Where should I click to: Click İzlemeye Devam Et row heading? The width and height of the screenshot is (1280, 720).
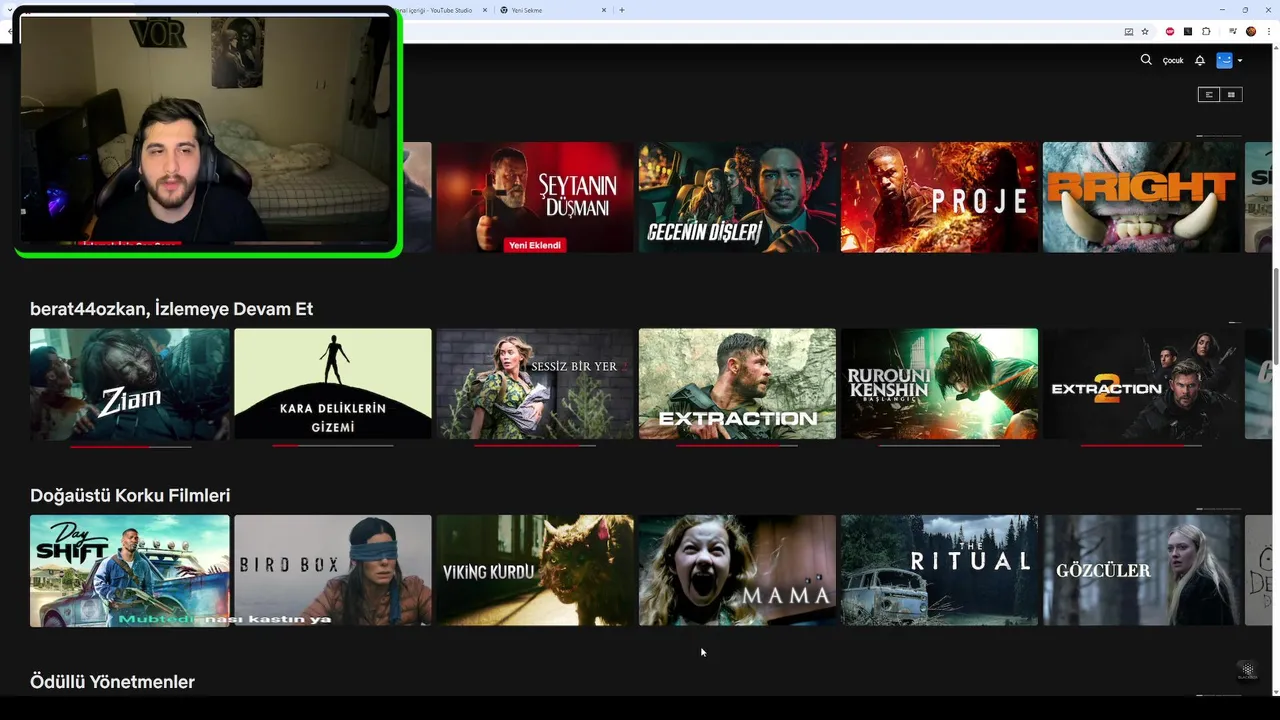click(171, 309)
